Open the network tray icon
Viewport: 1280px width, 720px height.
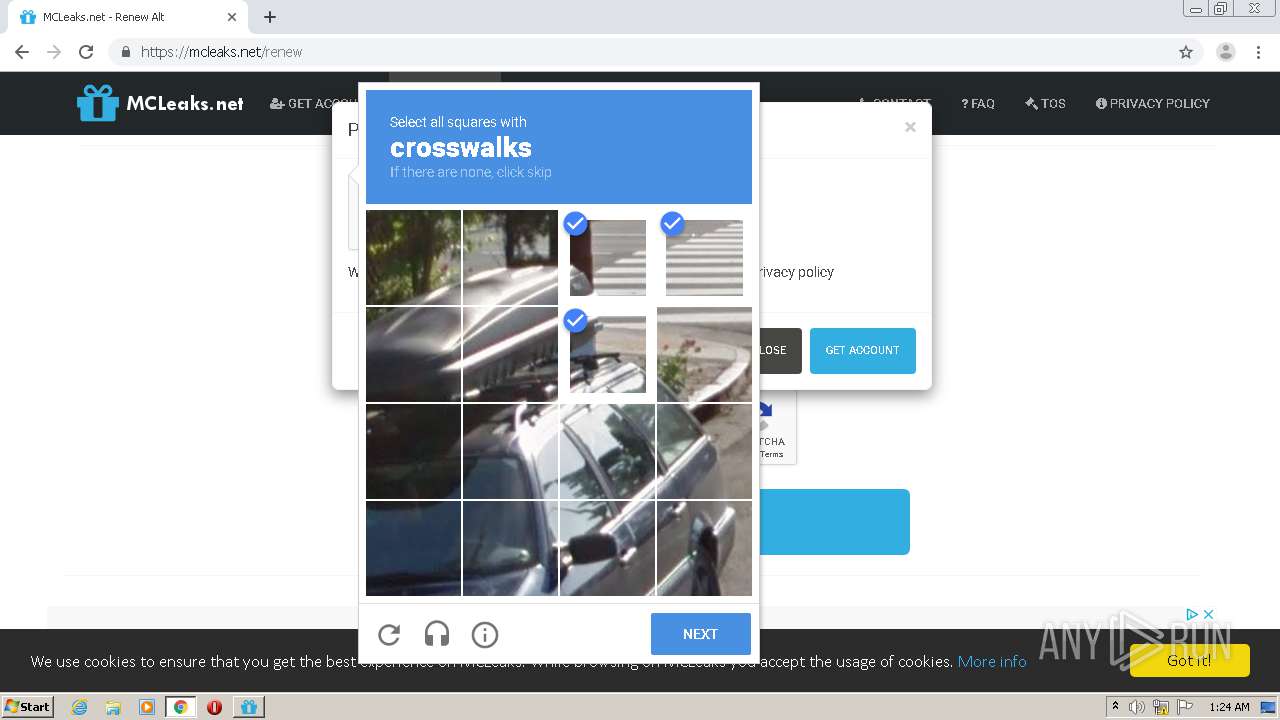1162,707
